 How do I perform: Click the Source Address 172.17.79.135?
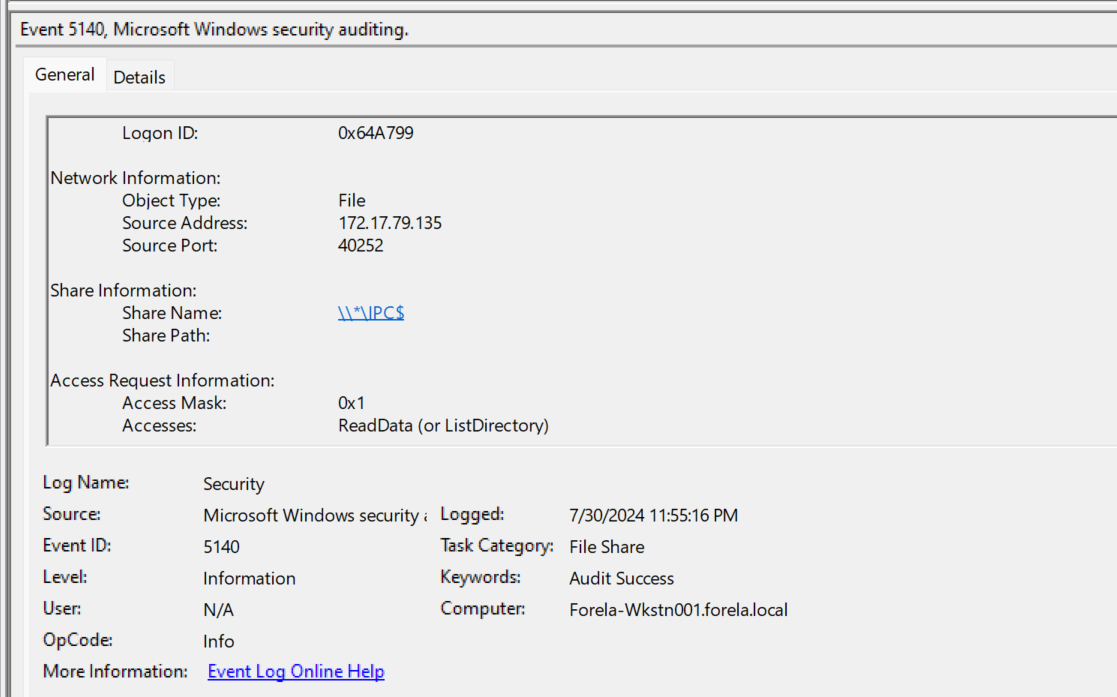[390, 223]
